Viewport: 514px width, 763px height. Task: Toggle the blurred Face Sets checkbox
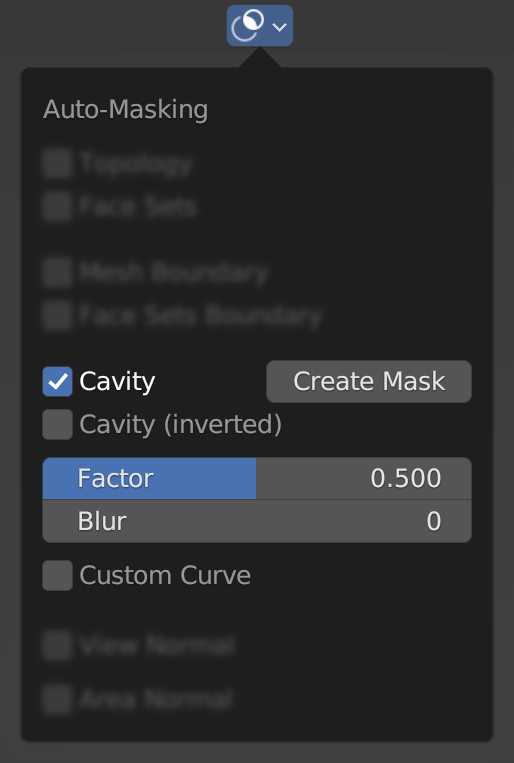tap(57, 206)
